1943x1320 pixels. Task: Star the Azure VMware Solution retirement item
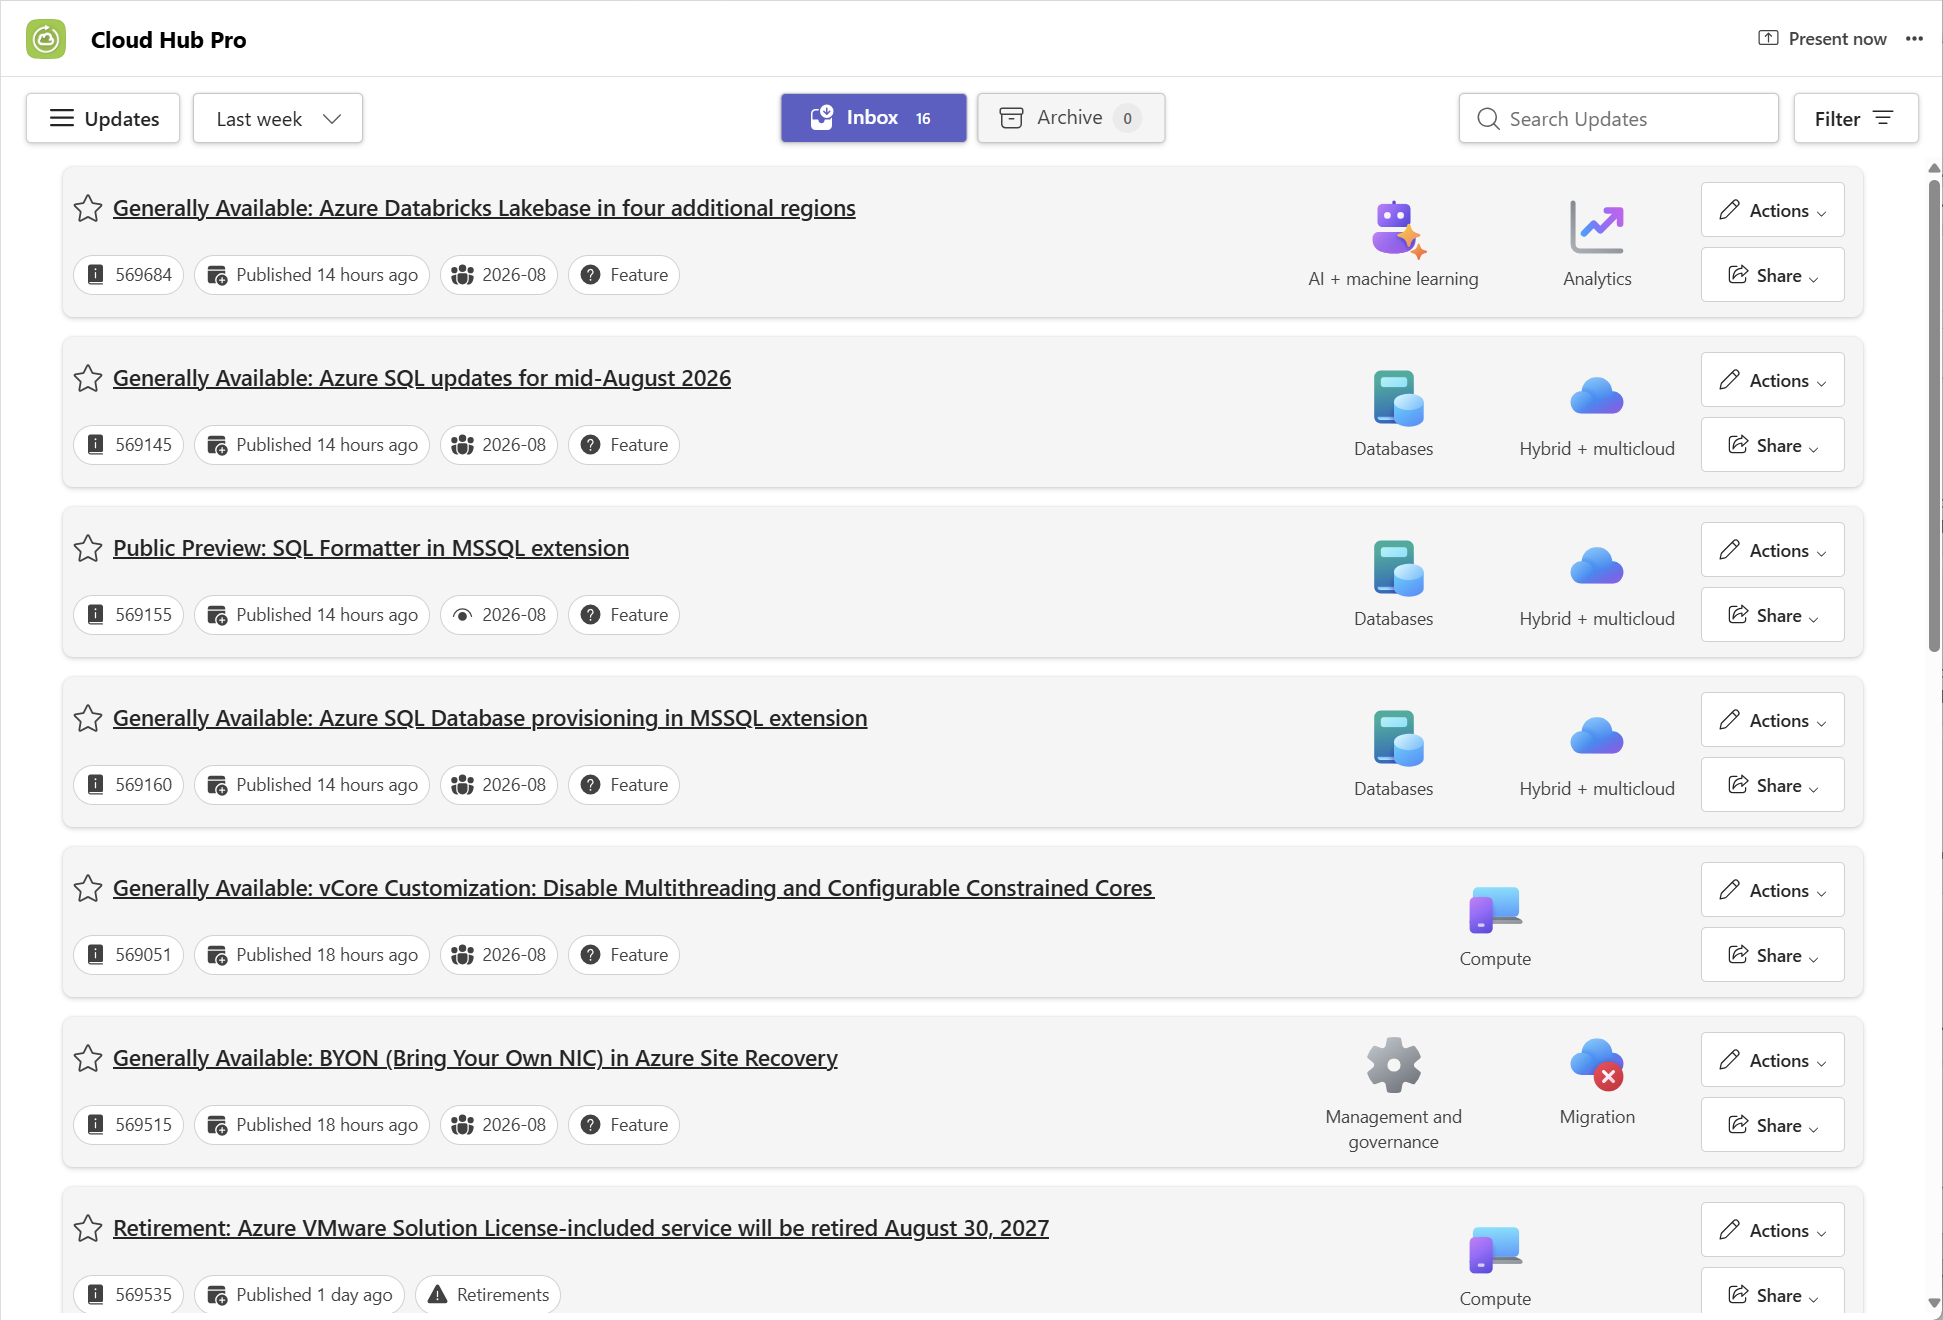88,1228
